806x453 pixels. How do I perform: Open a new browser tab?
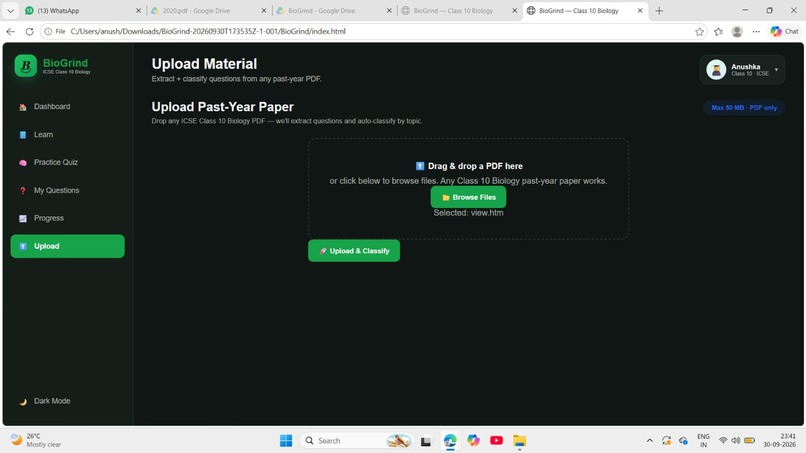659,10
